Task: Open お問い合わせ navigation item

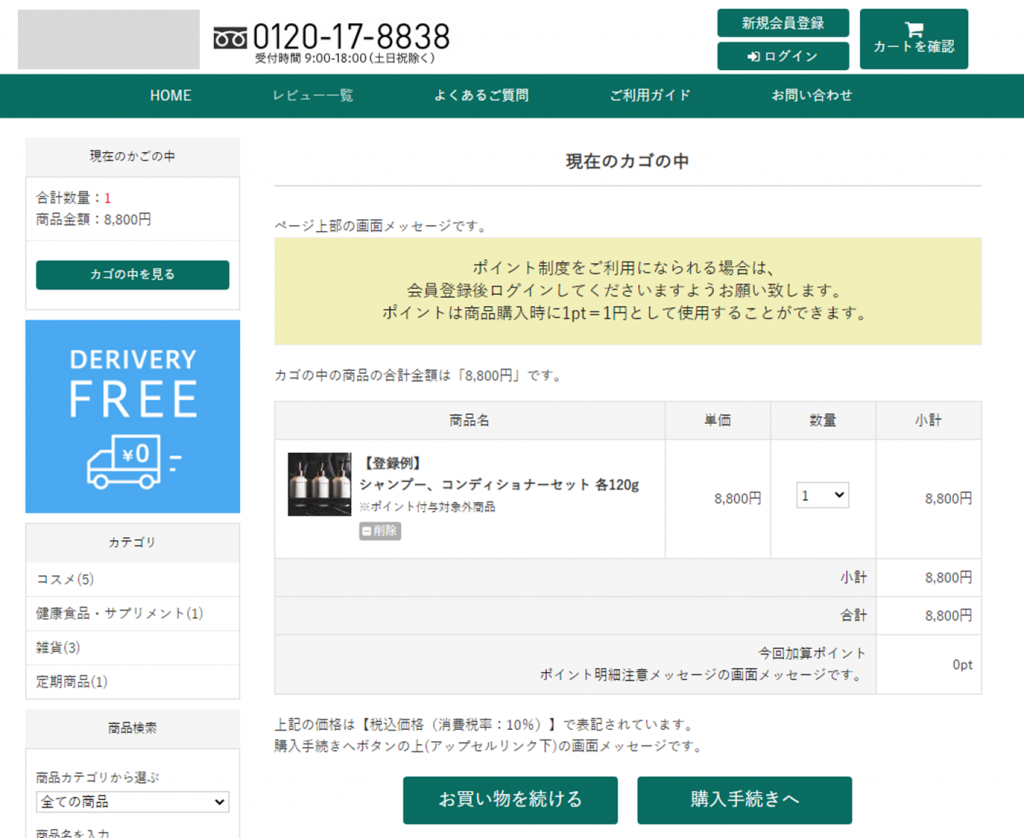Action: [812, 96]
